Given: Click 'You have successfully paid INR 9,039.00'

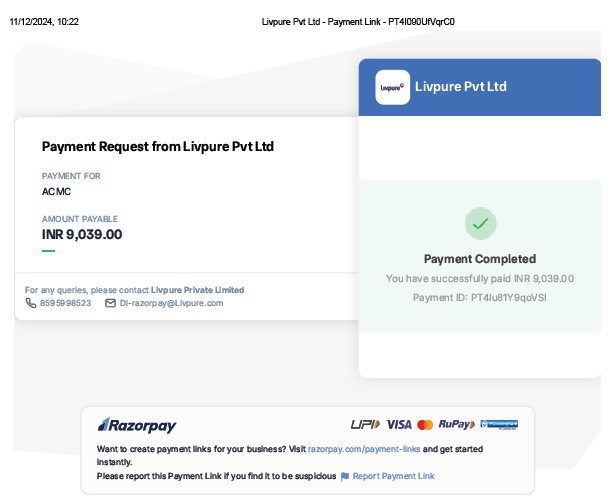Looking at the screenshot, I should pos(480,279).
